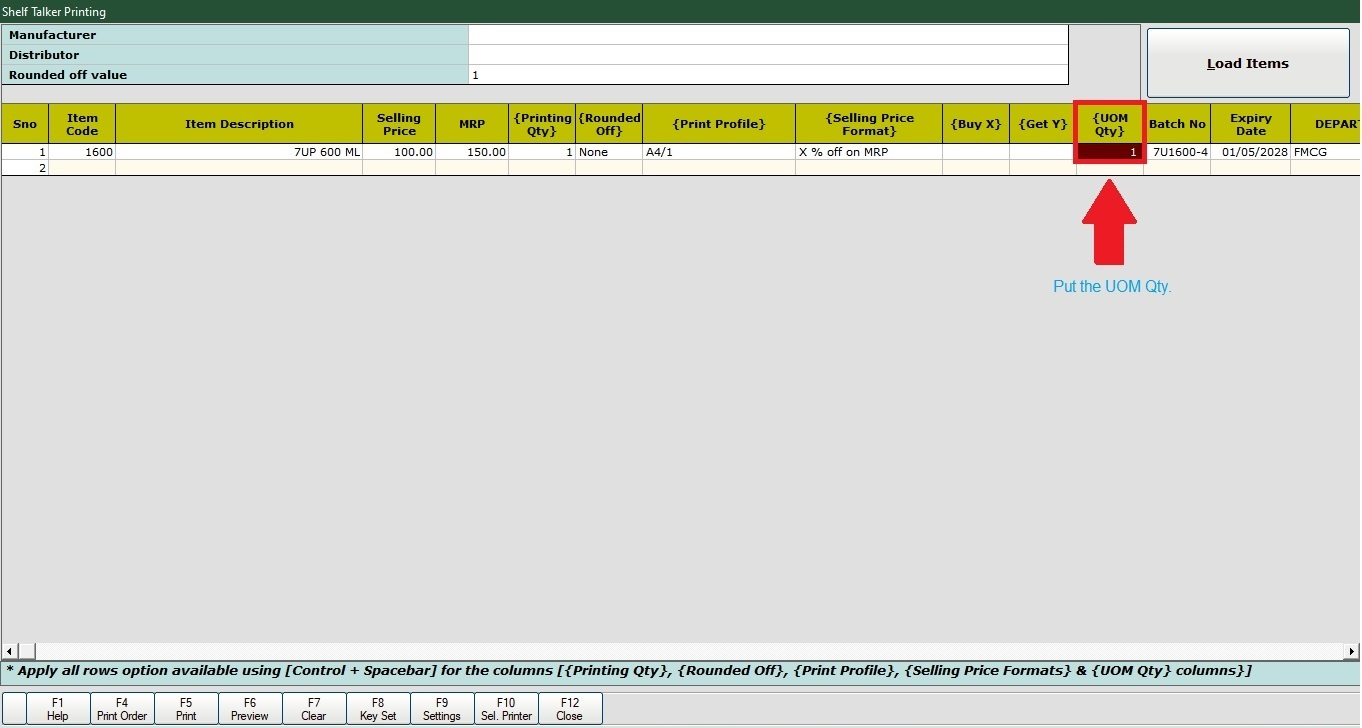Click the horizontal scrollbar right arrow

1352,651
